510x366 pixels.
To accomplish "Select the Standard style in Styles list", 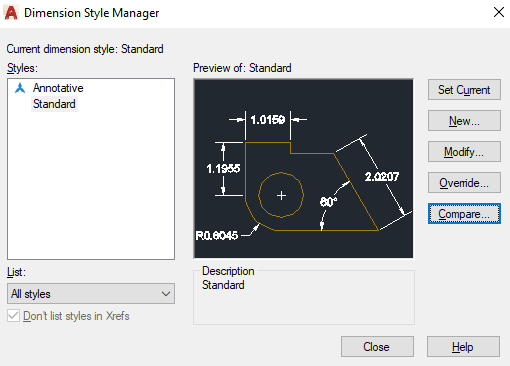I will tap(54, 104).
